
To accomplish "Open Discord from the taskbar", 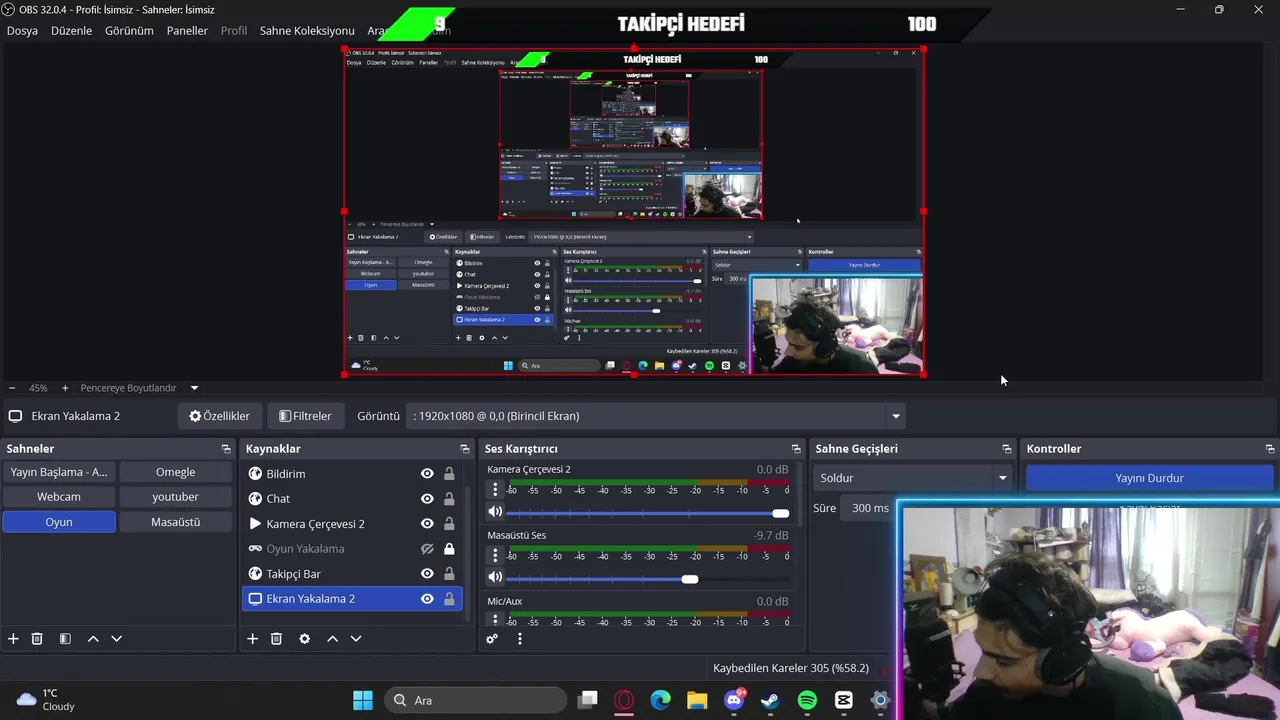I will [x=734, y=700].
